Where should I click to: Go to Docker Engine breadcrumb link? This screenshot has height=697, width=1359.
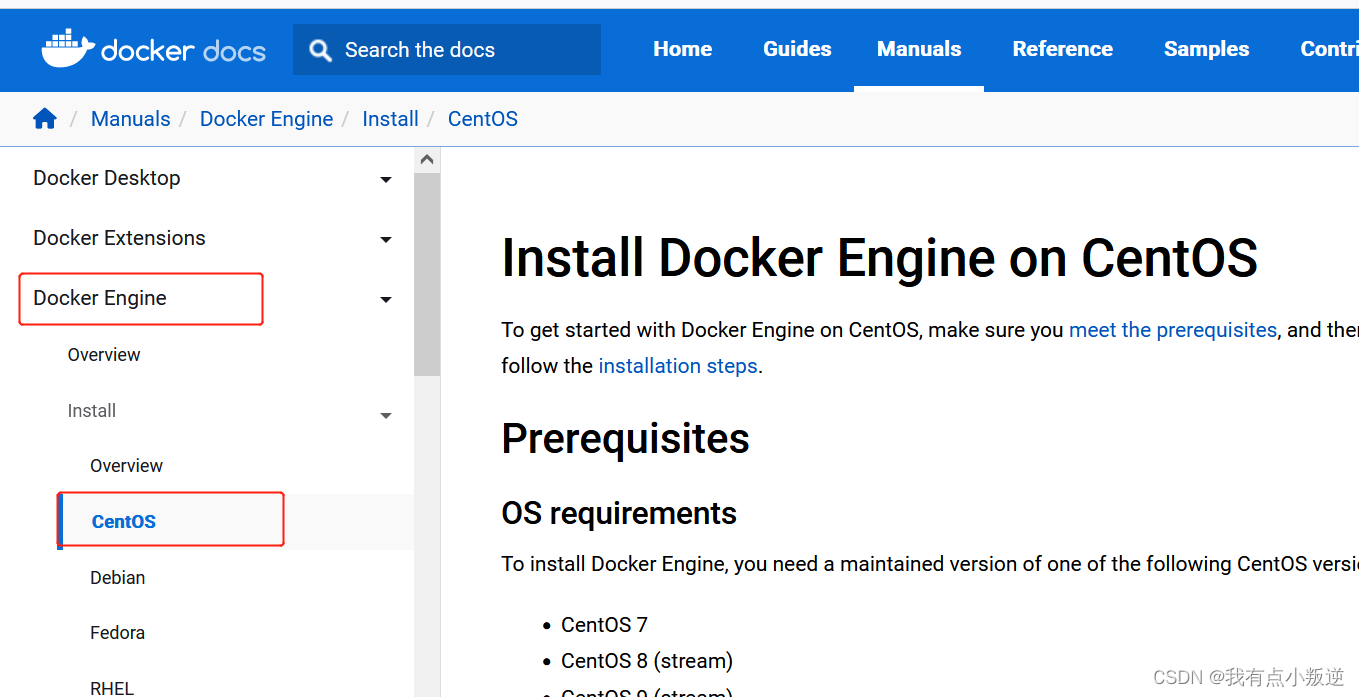(x=266, y=119)
